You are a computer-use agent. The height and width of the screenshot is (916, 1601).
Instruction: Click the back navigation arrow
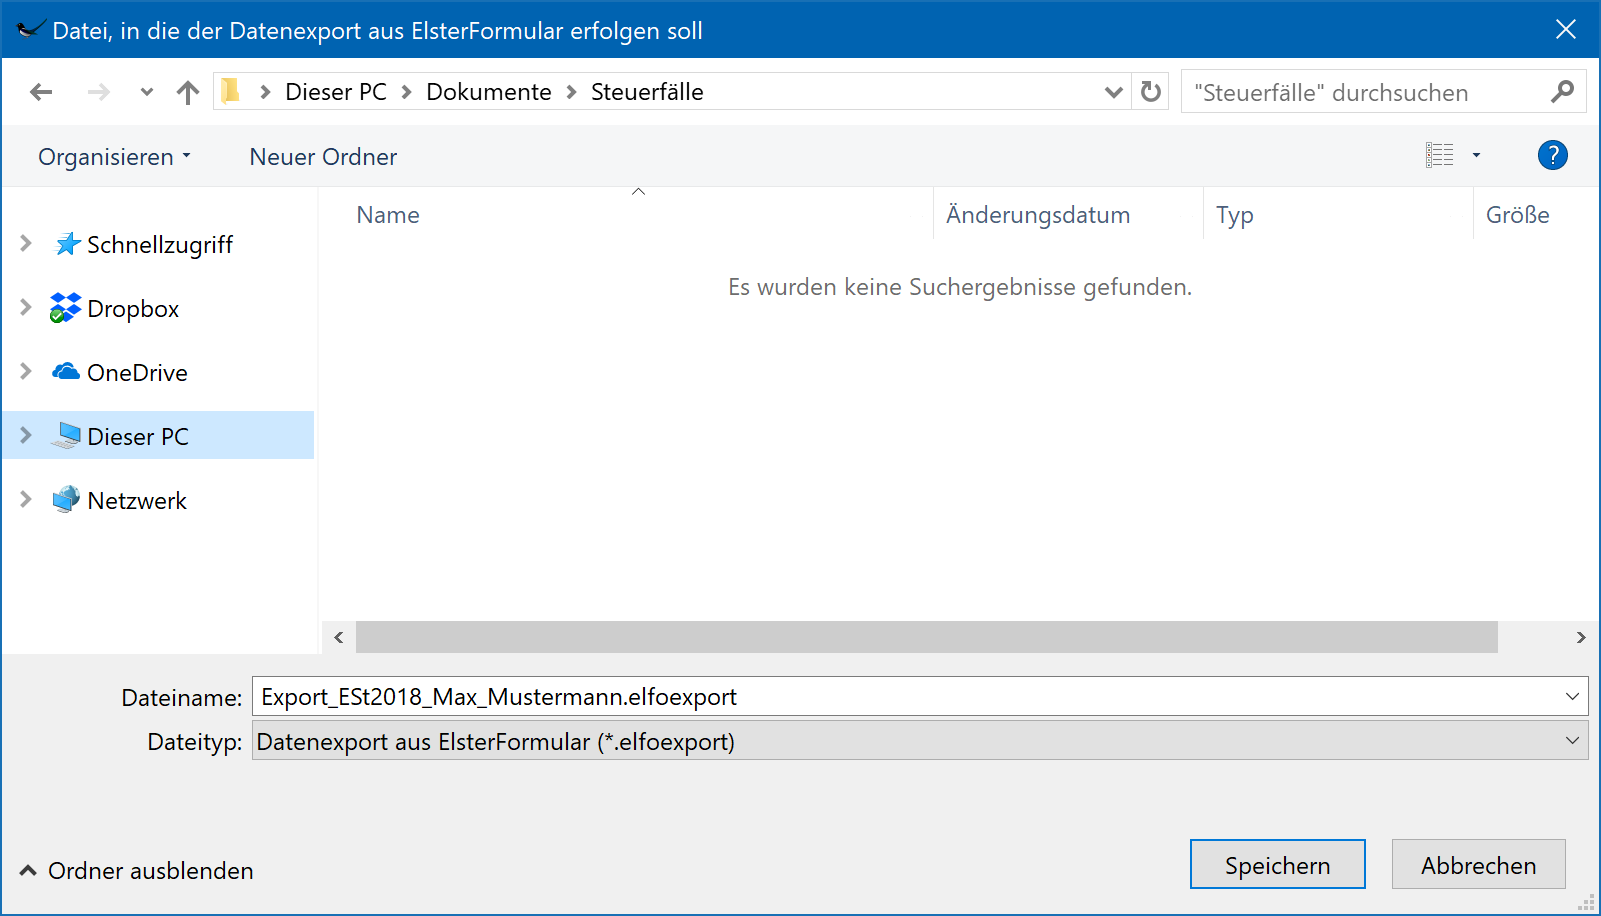click(x=41, y=92)
